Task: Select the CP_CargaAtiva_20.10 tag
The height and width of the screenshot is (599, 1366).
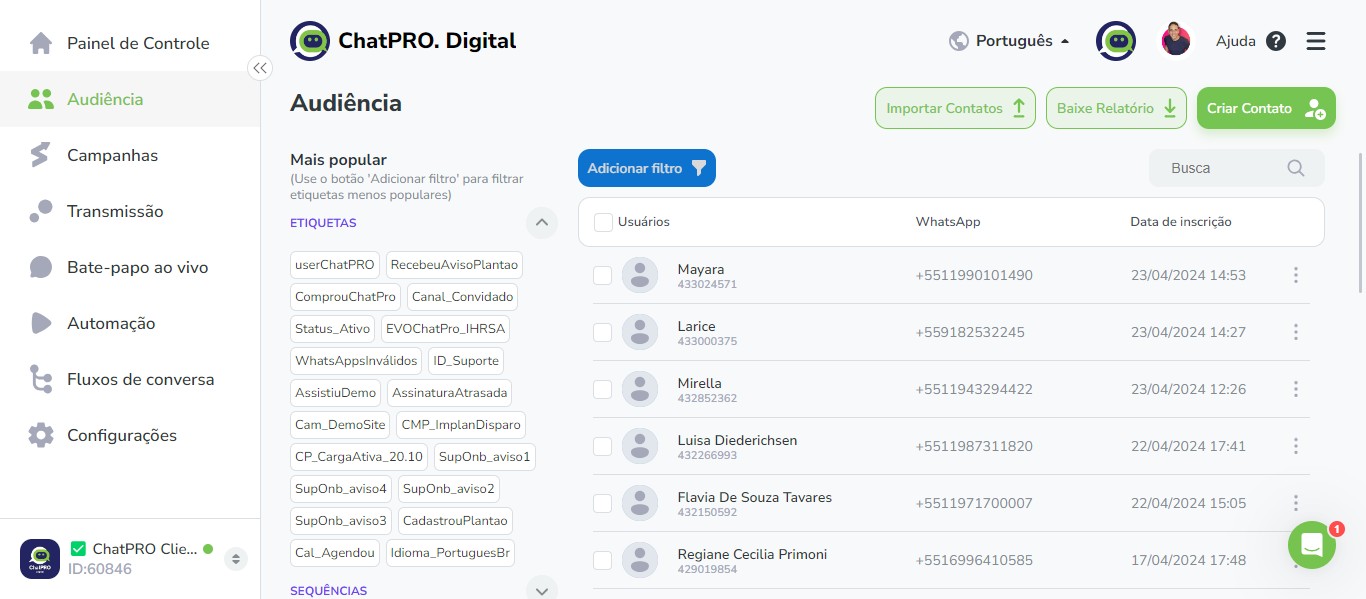Action: click(360, 456)
